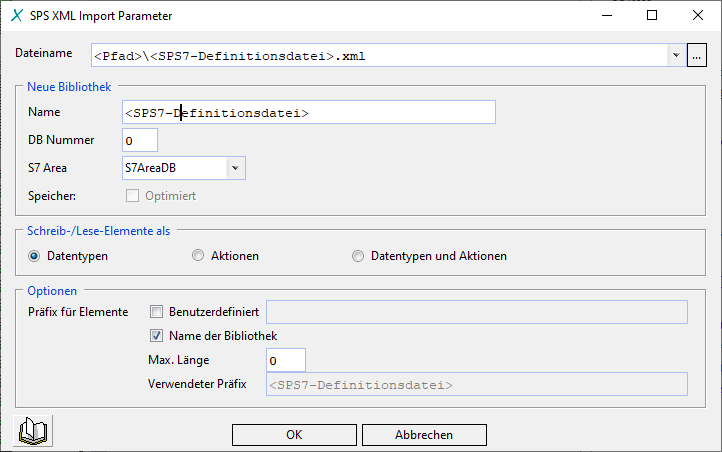Screen dimensions: 722x452
Task: Open the S7 Area dropdown
Action: point(235,168)
